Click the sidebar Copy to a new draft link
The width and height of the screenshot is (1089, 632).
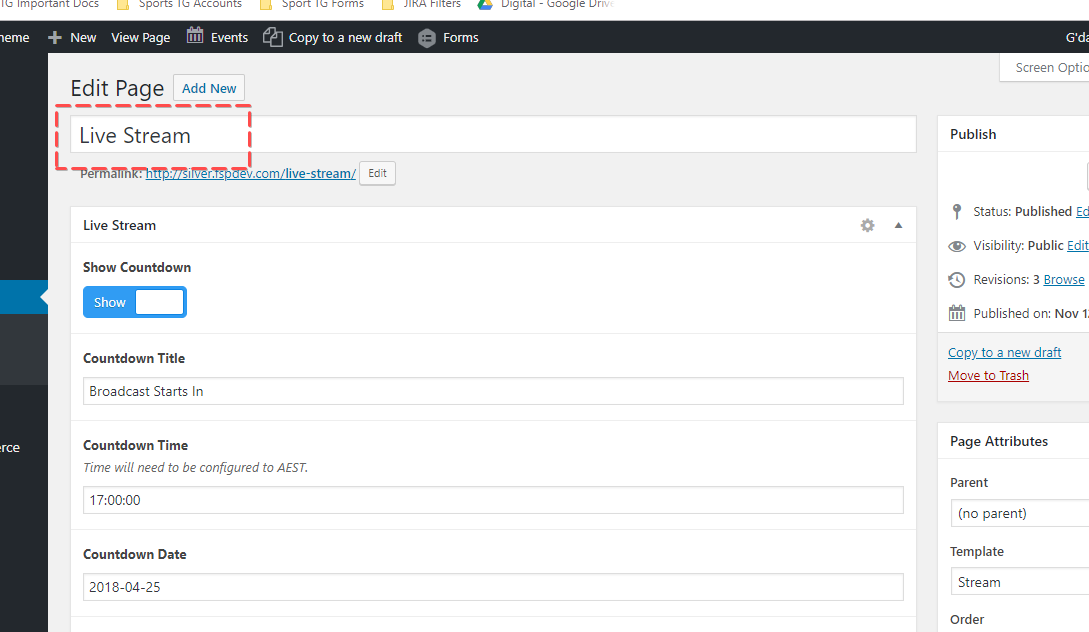(x=1004, y=352)
